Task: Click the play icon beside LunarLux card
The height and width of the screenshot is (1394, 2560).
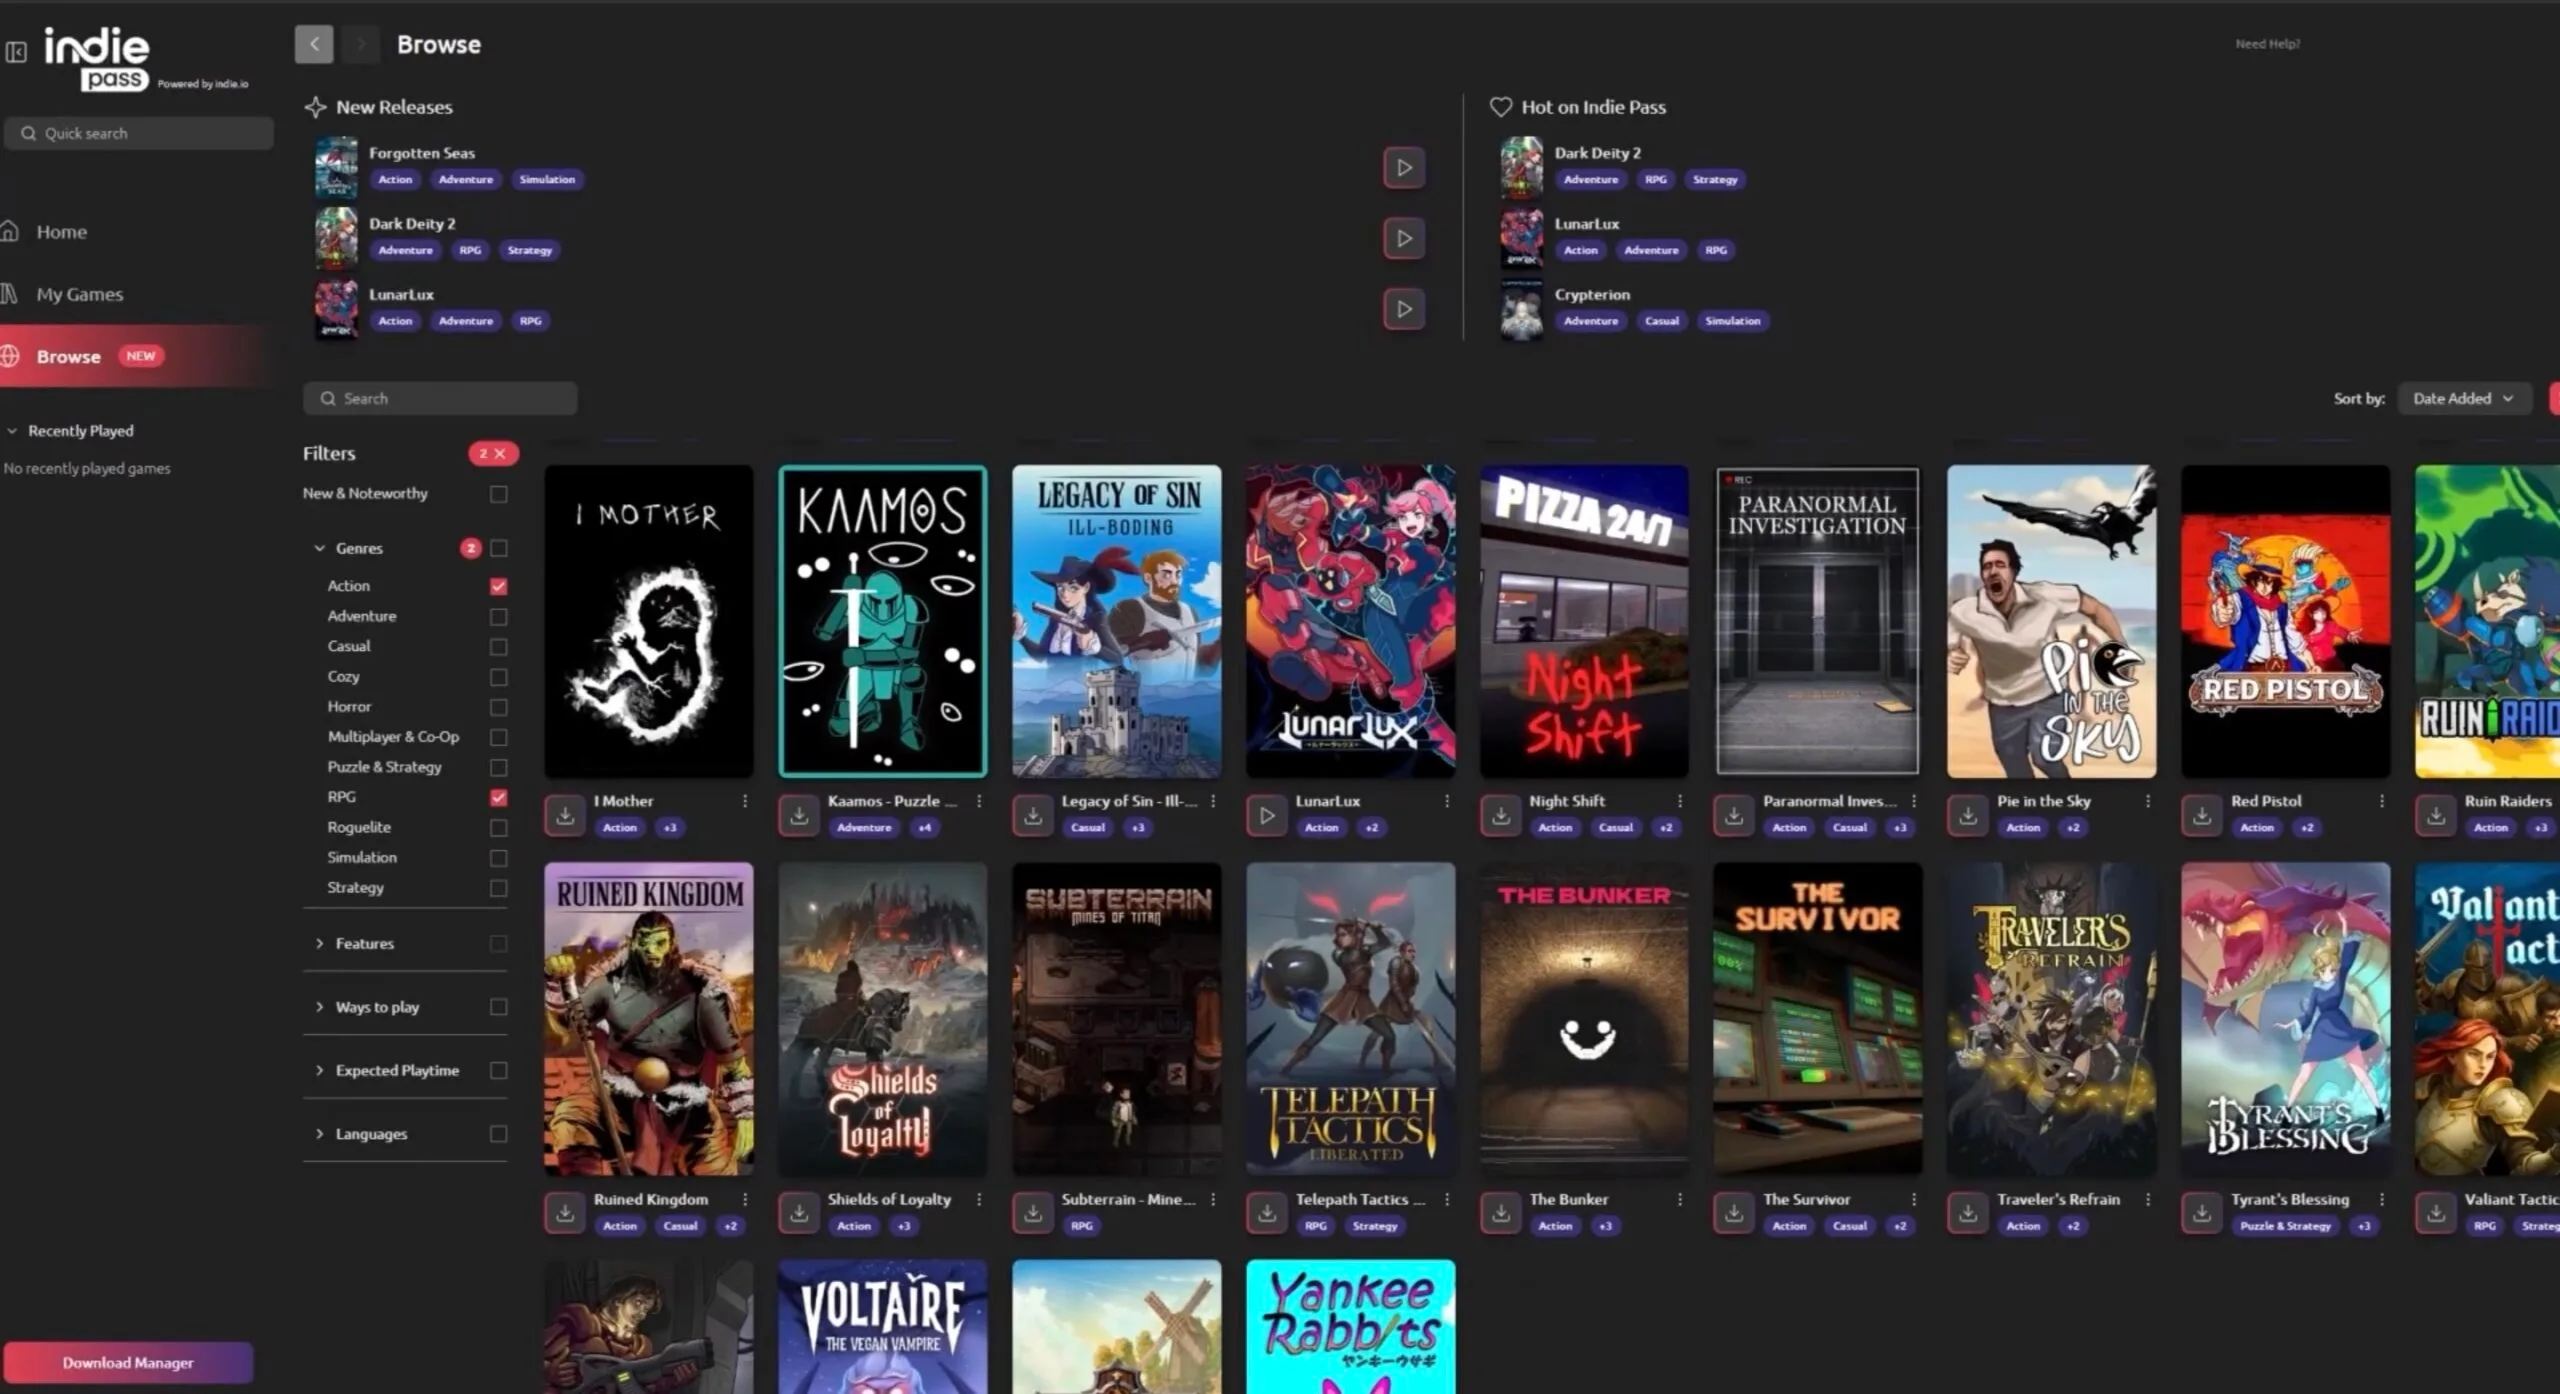Action: coord(1267,815)
